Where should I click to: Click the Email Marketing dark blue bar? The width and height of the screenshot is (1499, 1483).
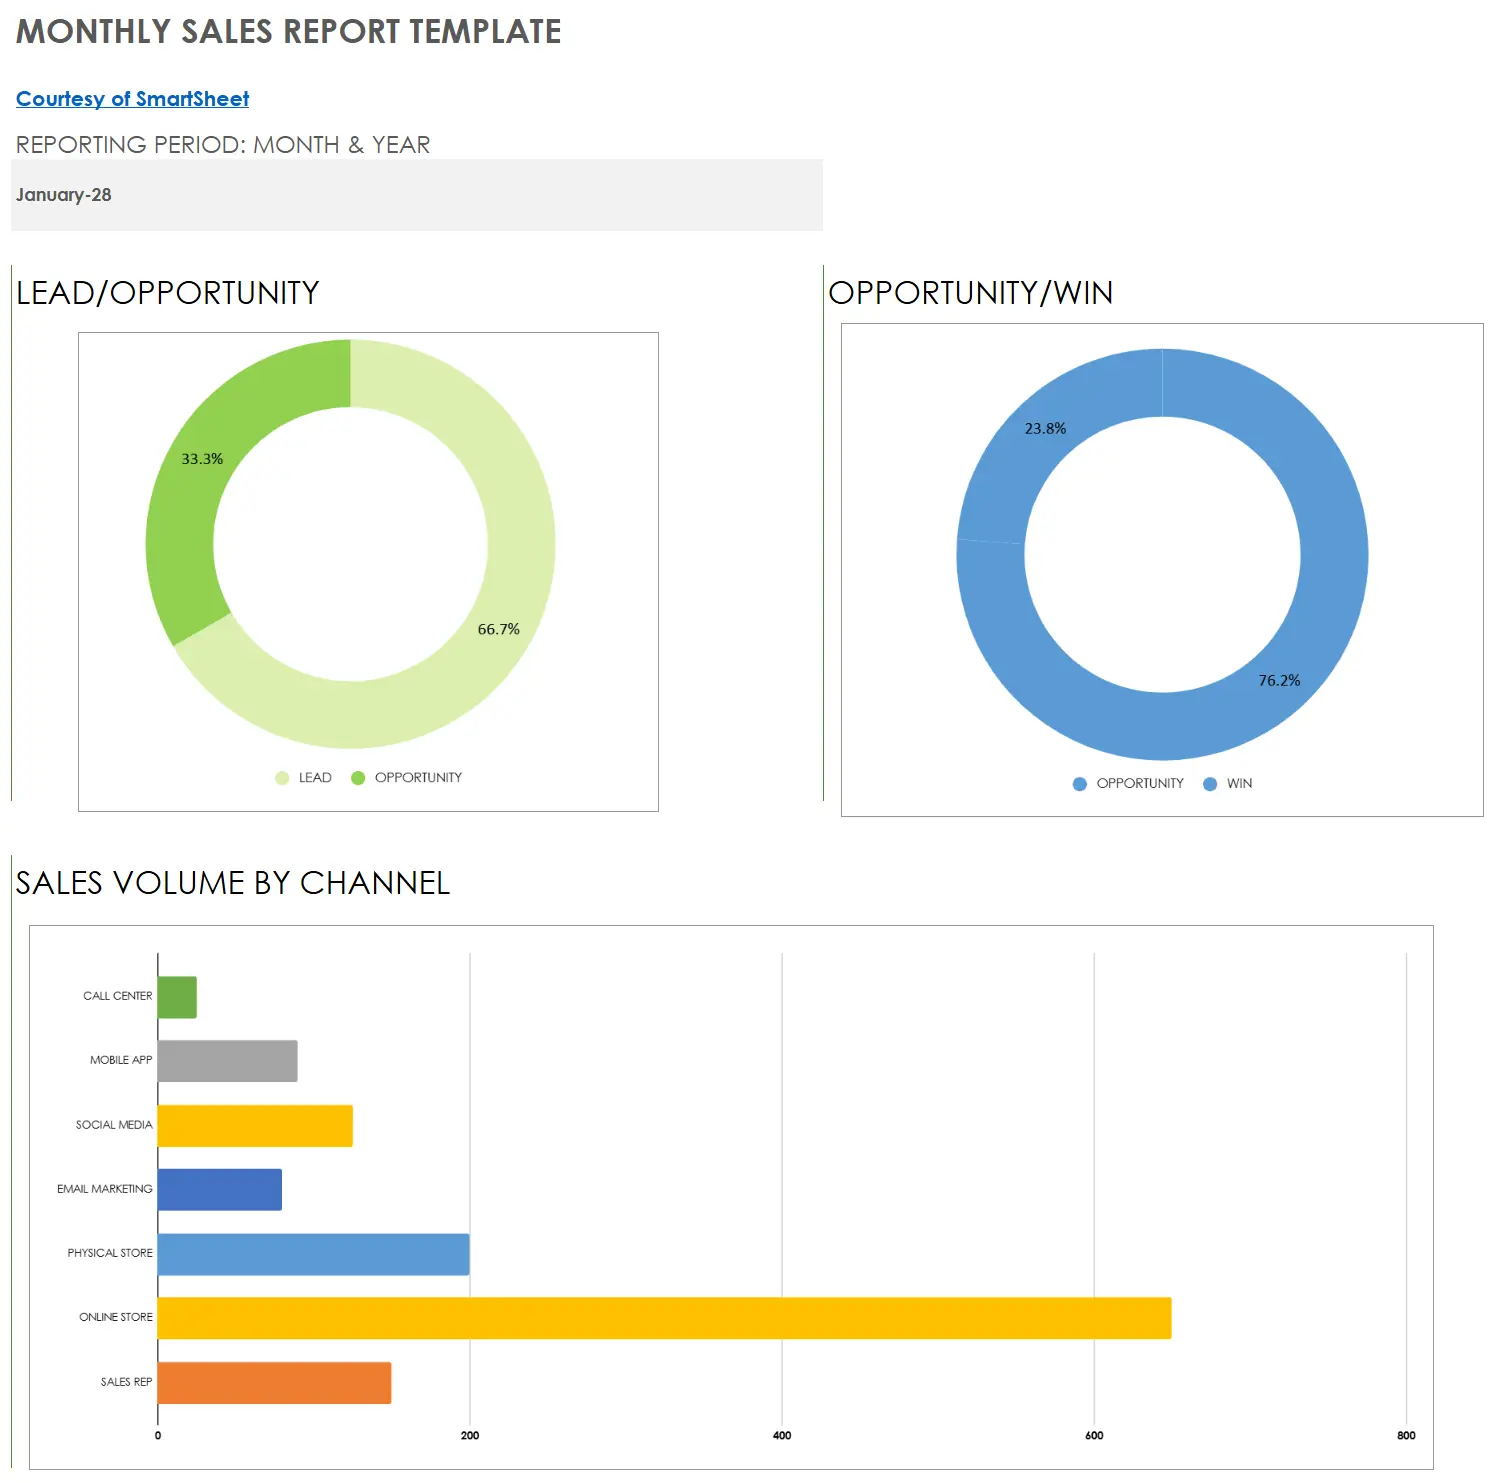pos(220,1190)
